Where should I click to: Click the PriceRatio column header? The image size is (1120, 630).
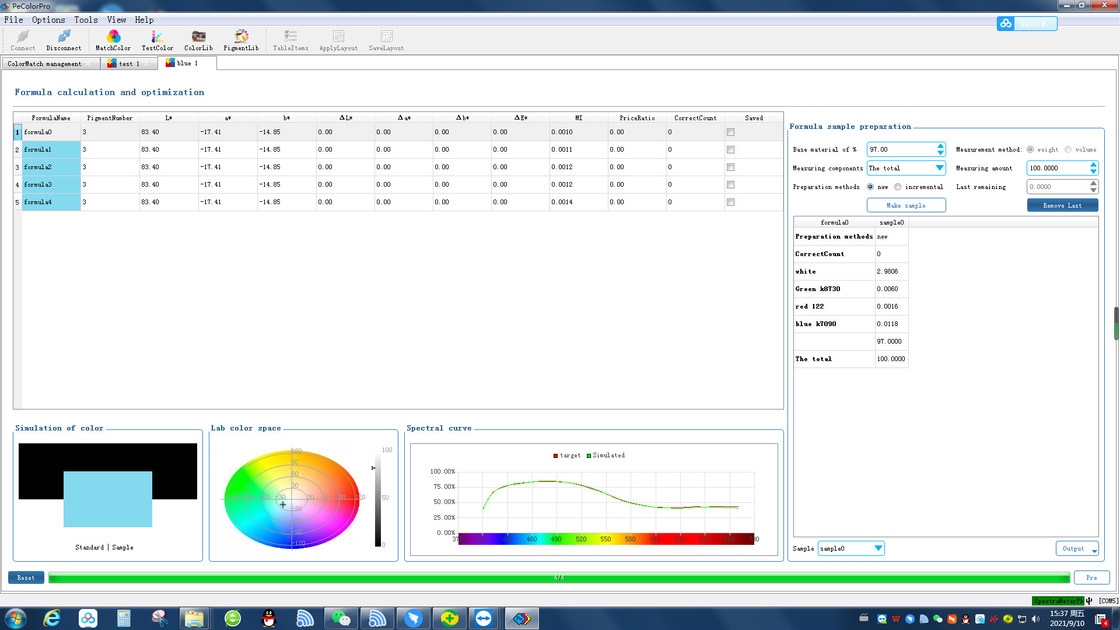(x=636, y=118)
